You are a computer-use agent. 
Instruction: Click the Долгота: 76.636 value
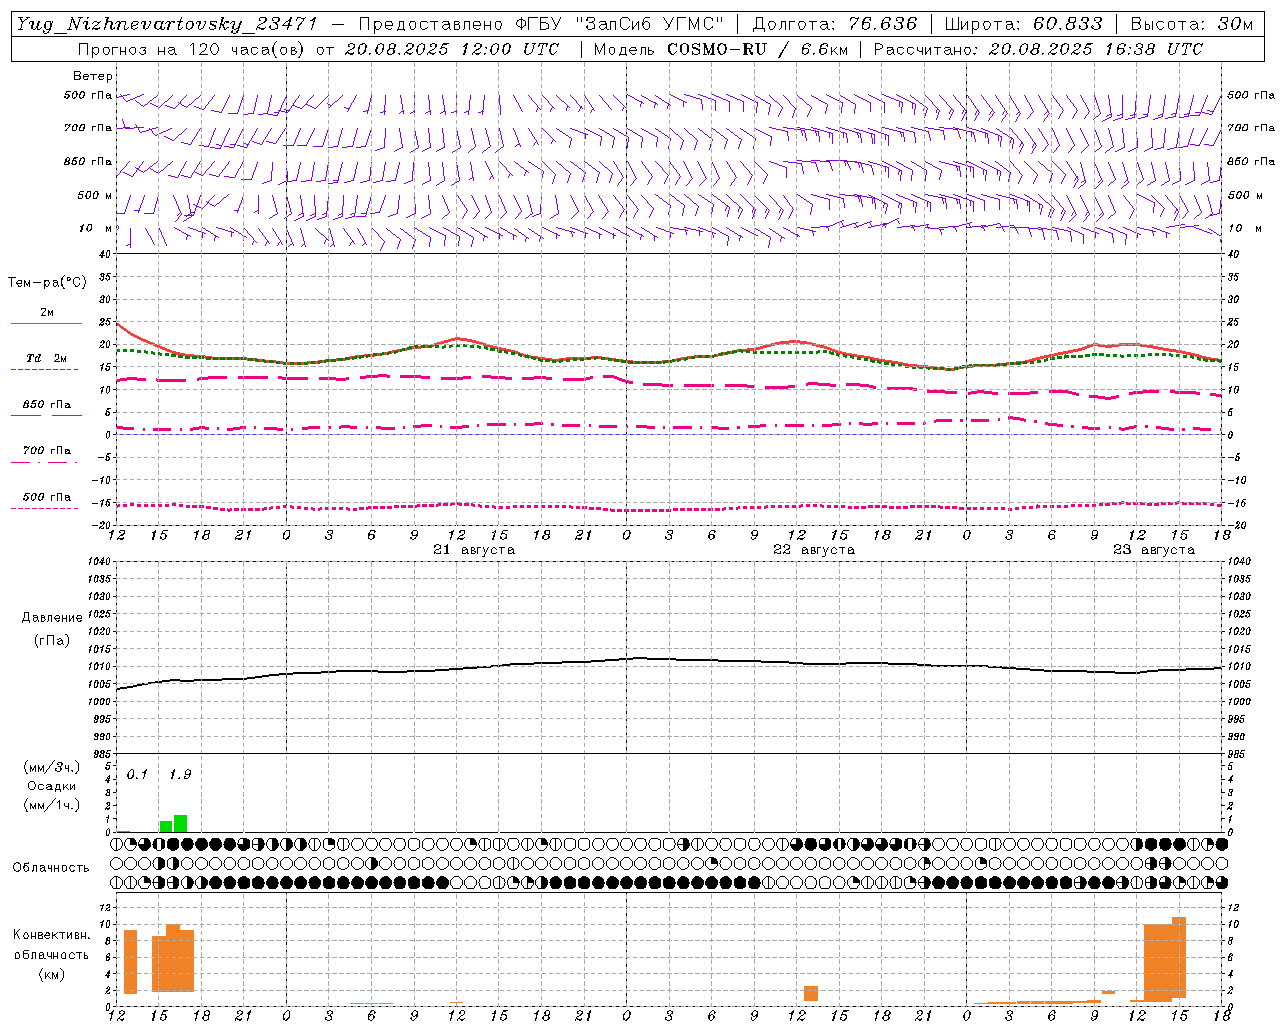834,24
